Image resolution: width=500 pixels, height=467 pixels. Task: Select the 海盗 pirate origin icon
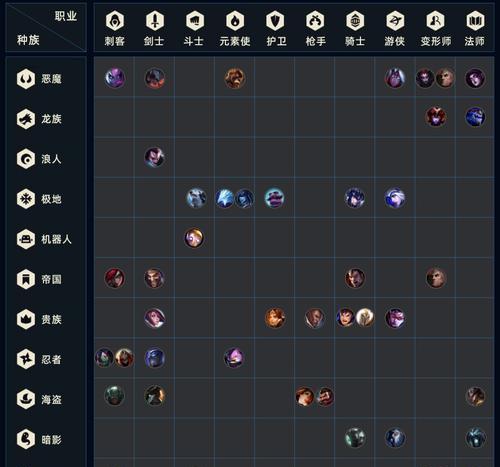(26, 399)
